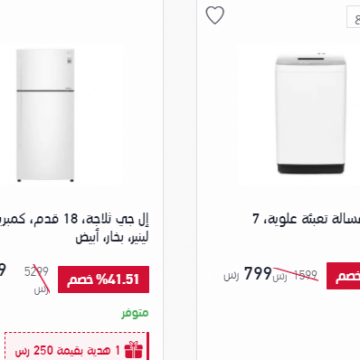The height and width of the screenshot is (360, 360).
Task: Click the green متوفر availability label
Action: click(135, 313)
